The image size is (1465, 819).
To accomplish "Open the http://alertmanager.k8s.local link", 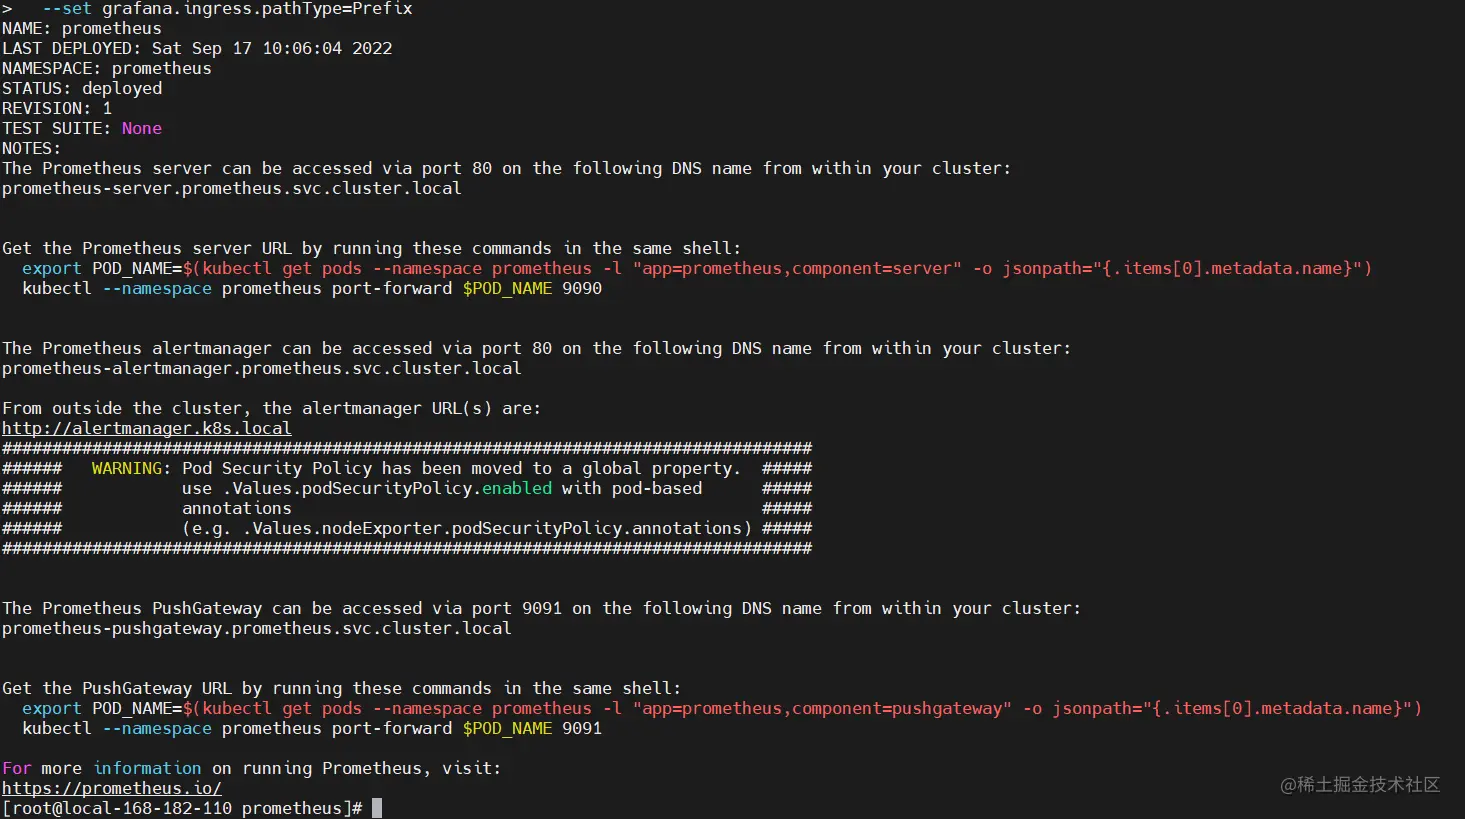I will 147,428.
